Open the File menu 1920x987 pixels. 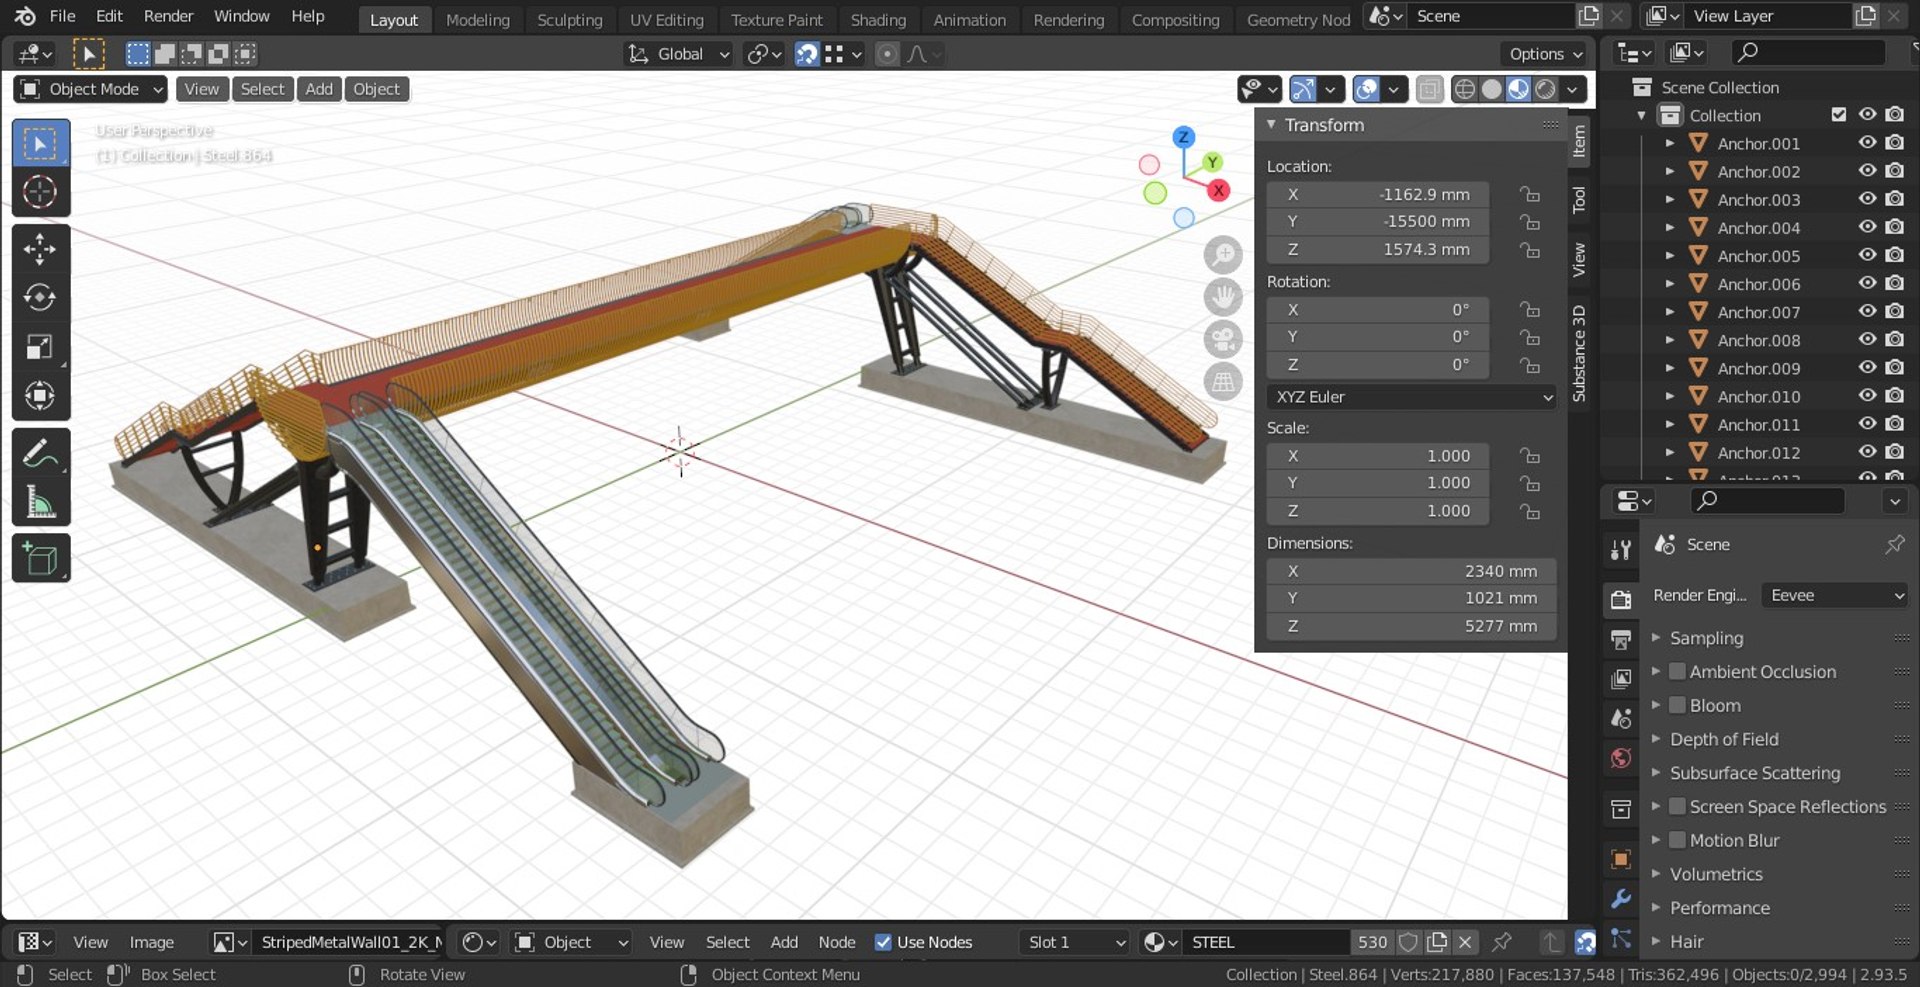62,16
